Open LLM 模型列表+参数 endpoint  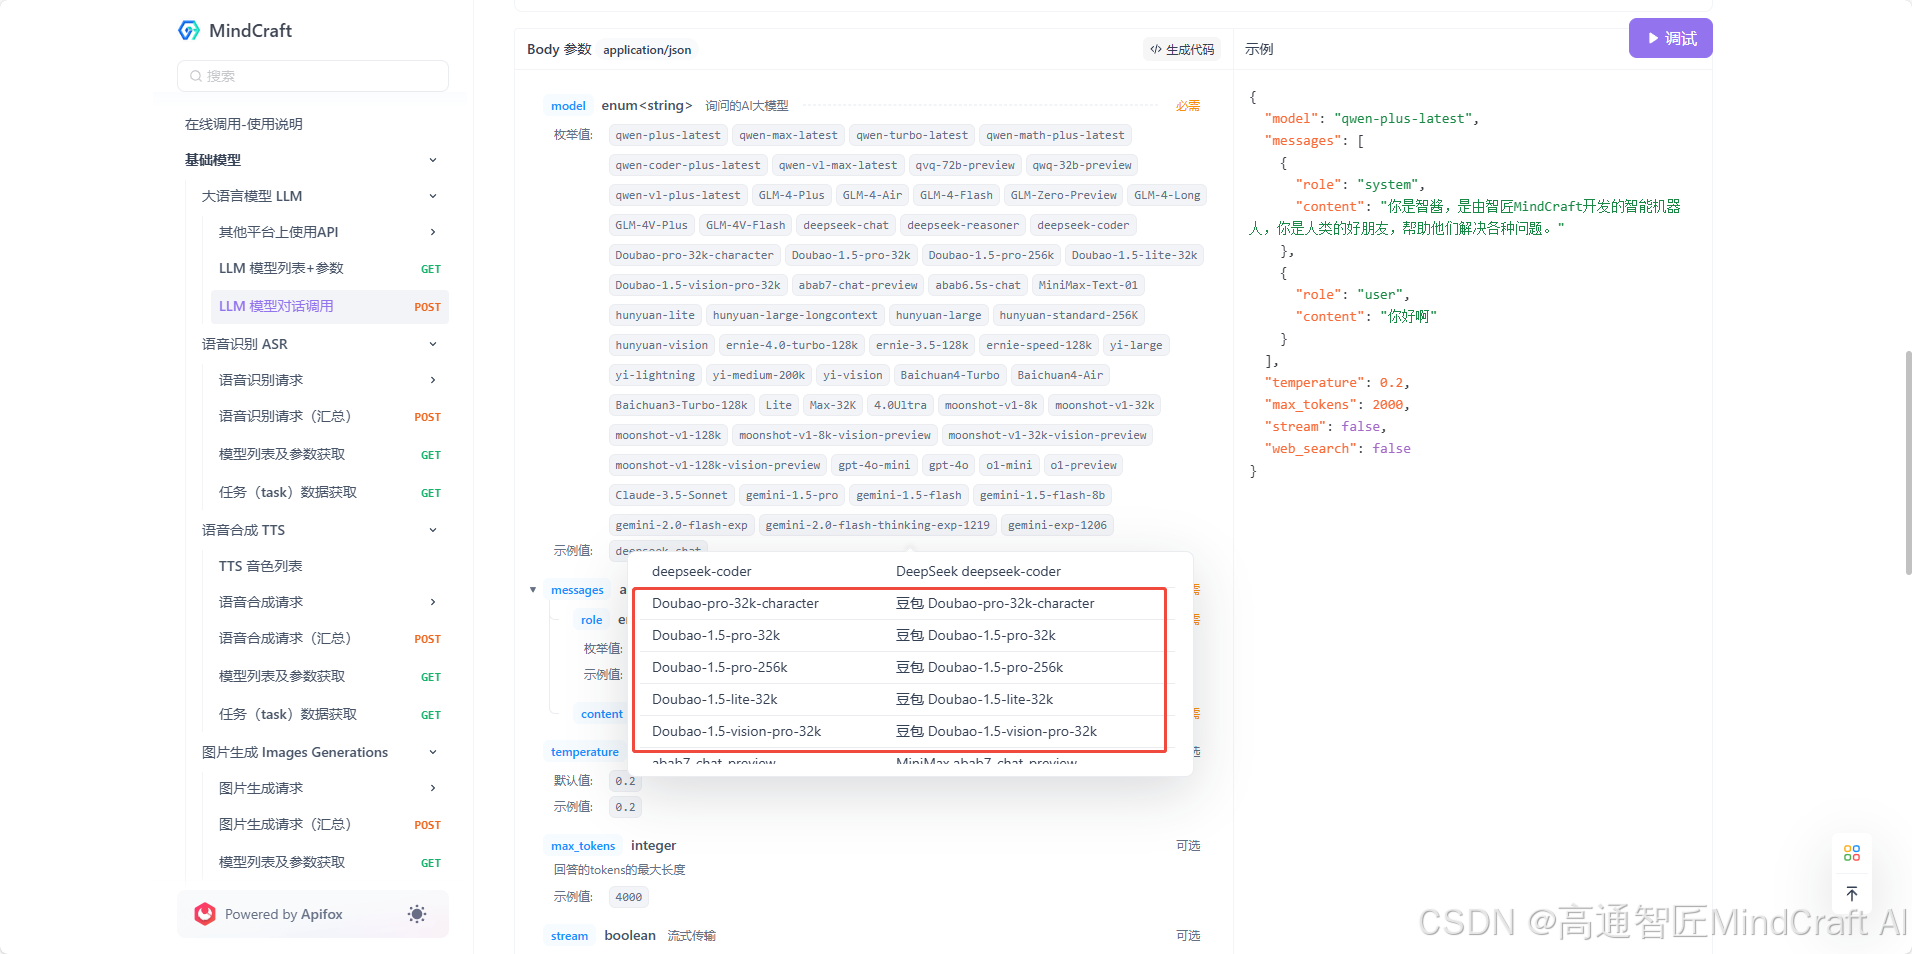pyautogui.click(x=329, y=268)
